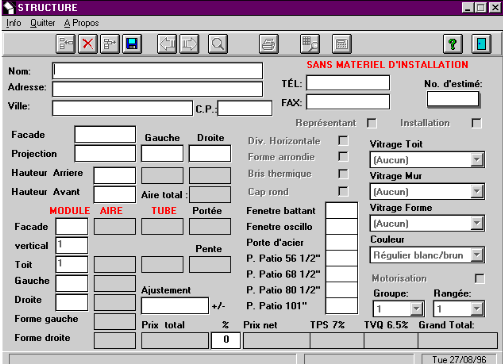The width and height of the screenshot is (503, 364).
Task: Click the Nom input field
Action: click(157, 71)
